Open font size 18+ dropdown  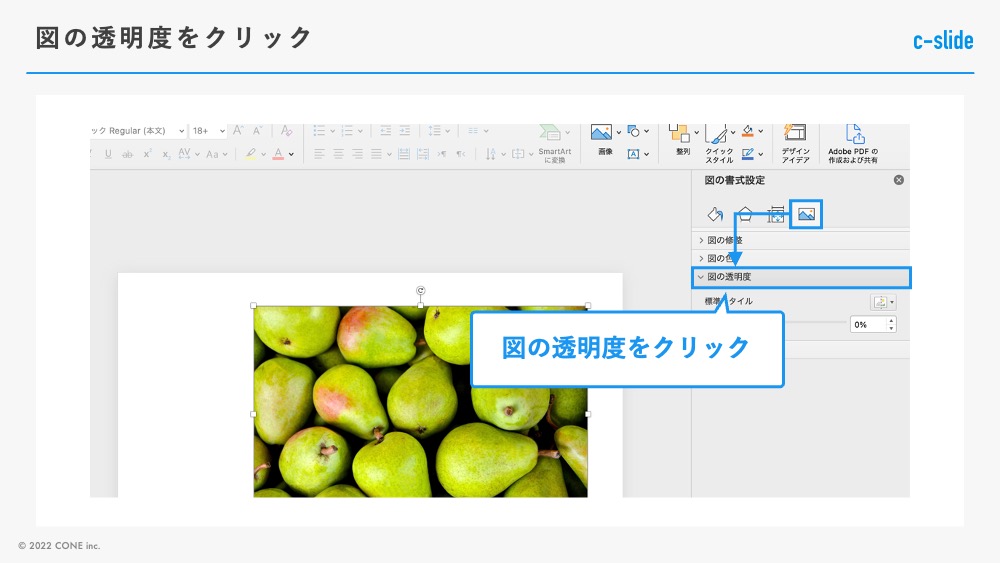208,131
